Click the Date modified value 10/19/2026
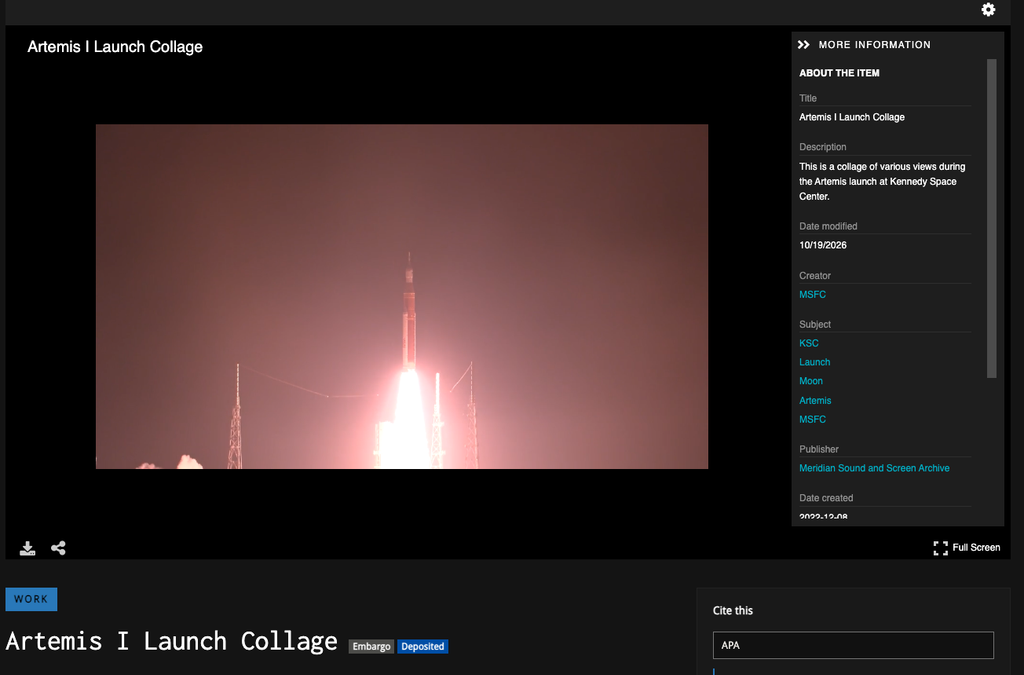The width and height of the screenshot is (1024, 675). coord(823,245)
